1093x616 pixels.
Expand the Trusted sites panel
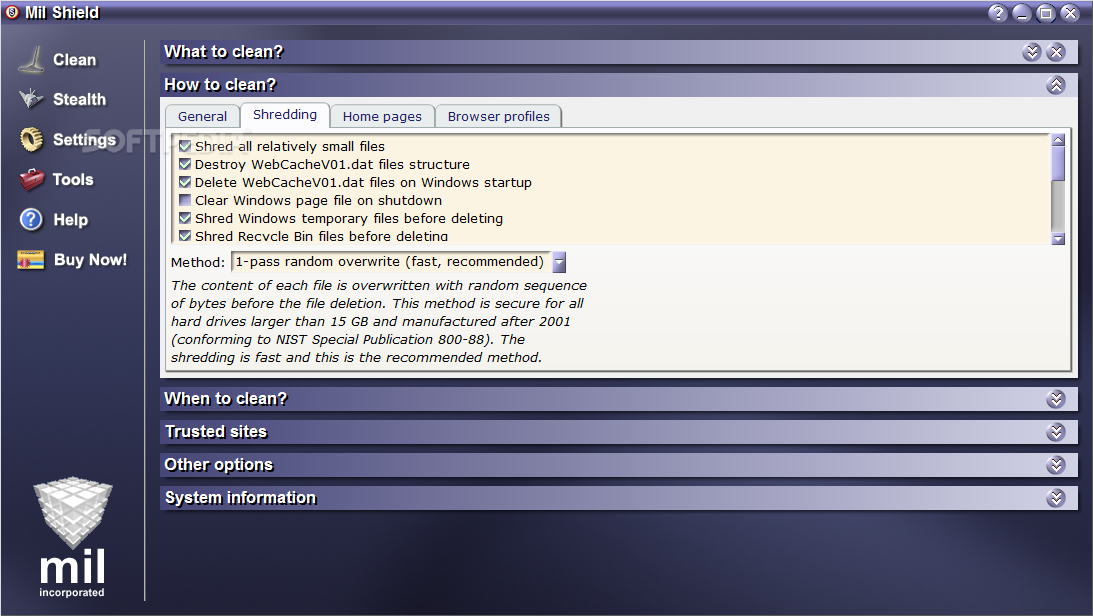point(1056,432)
